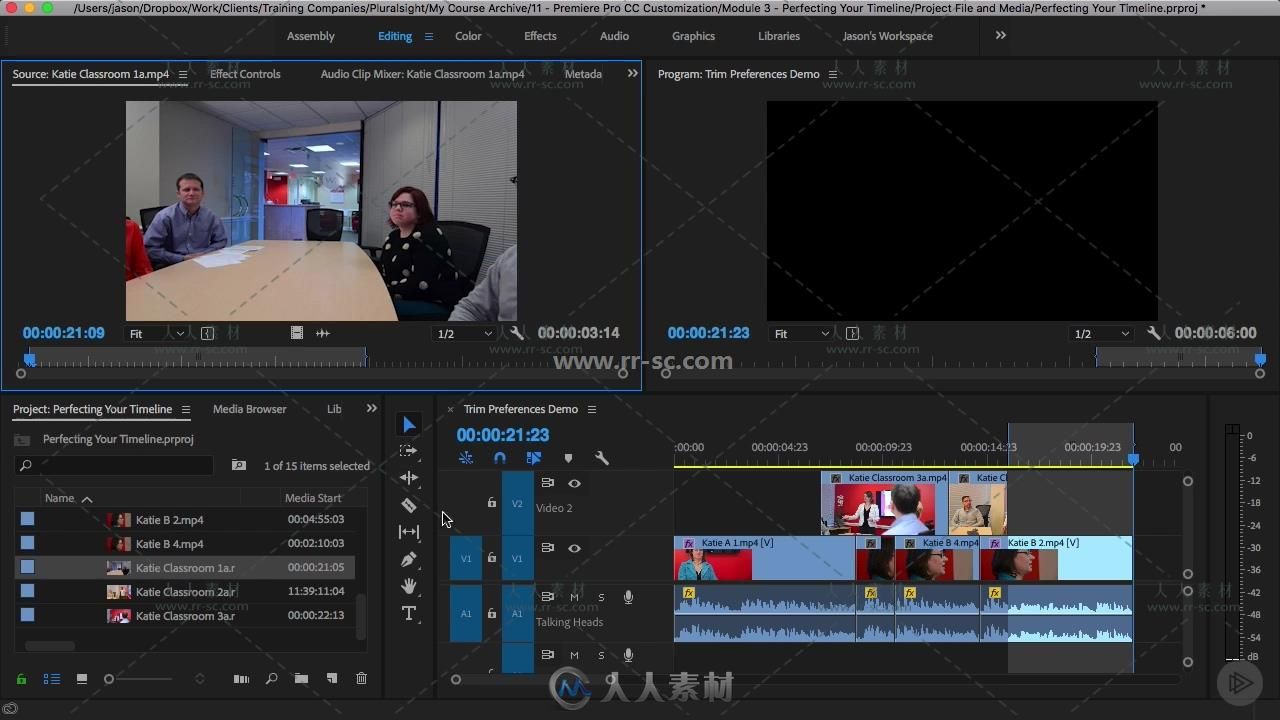Click the New Item icon
1280x720 pixels.
click(x=332, y=679)
